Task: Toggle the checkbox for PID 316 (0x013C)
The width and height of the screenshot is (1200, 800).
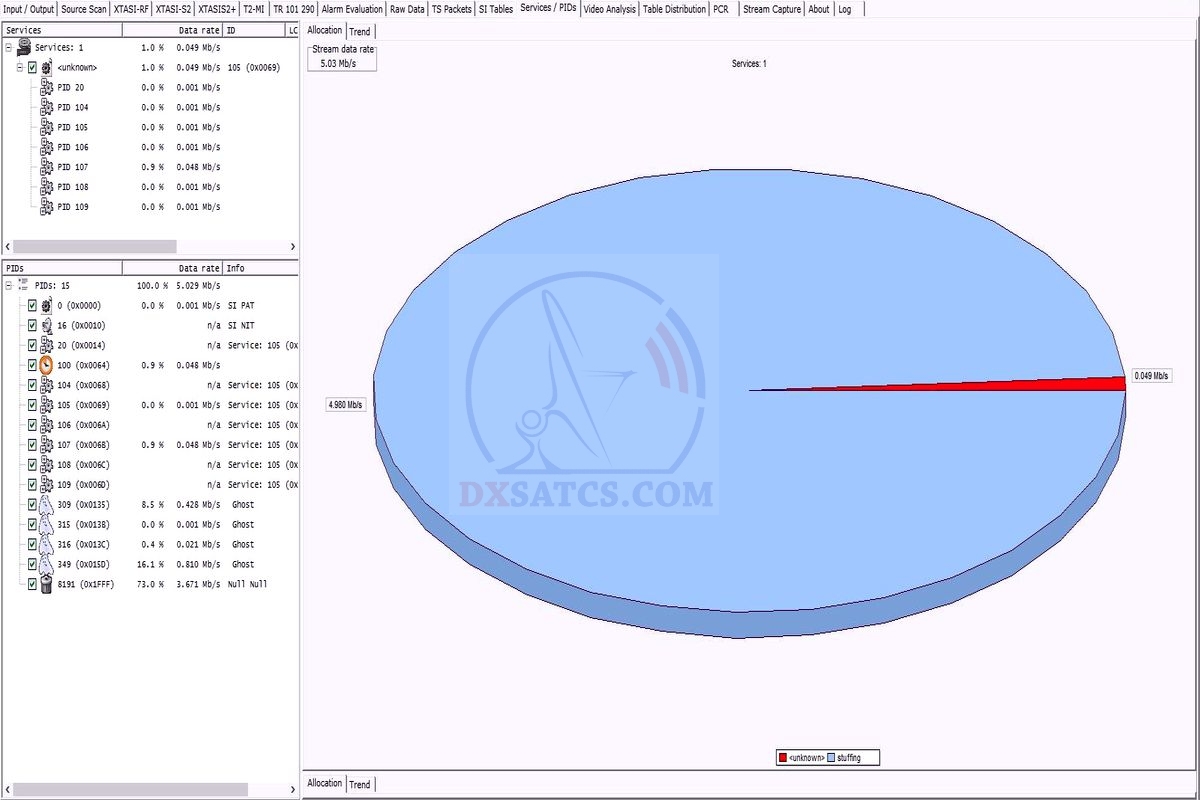Action: click(32, 544)
